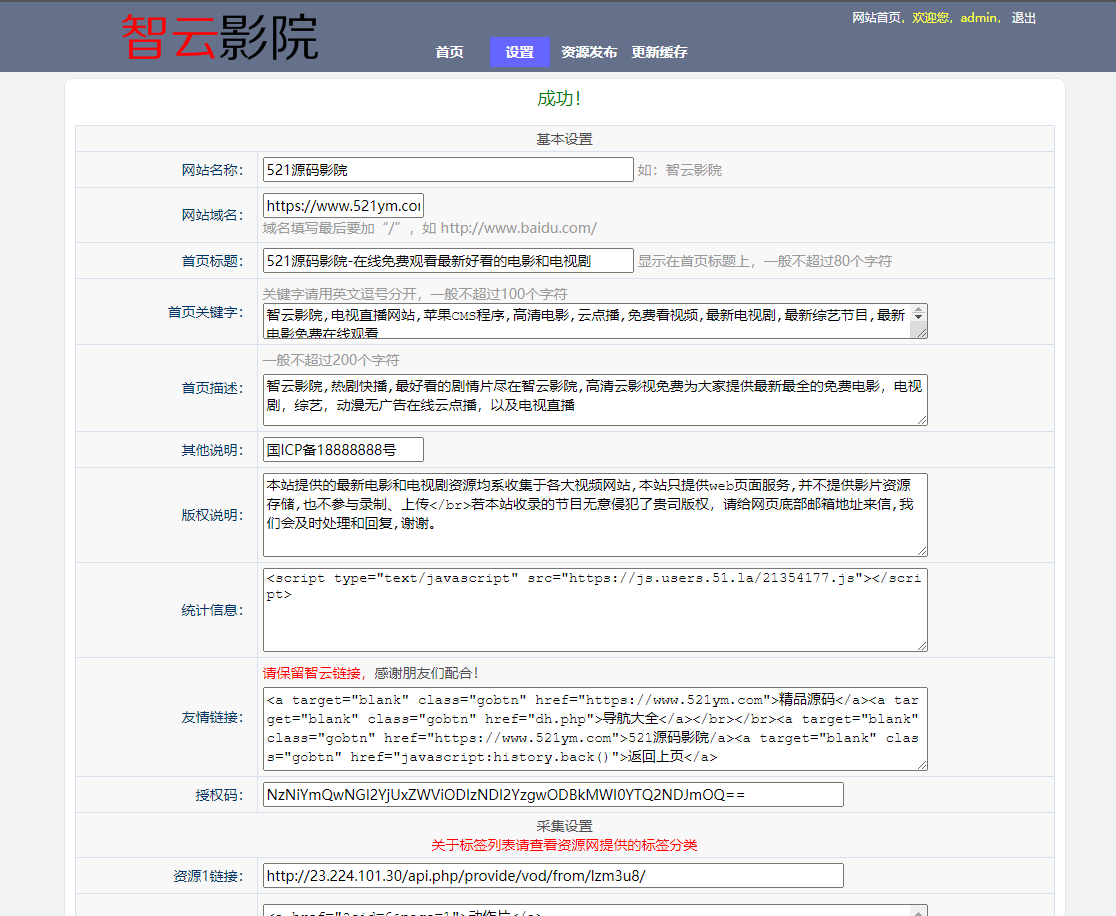Click 更新缓存 in the navigation bar

(x=659, y=53)
